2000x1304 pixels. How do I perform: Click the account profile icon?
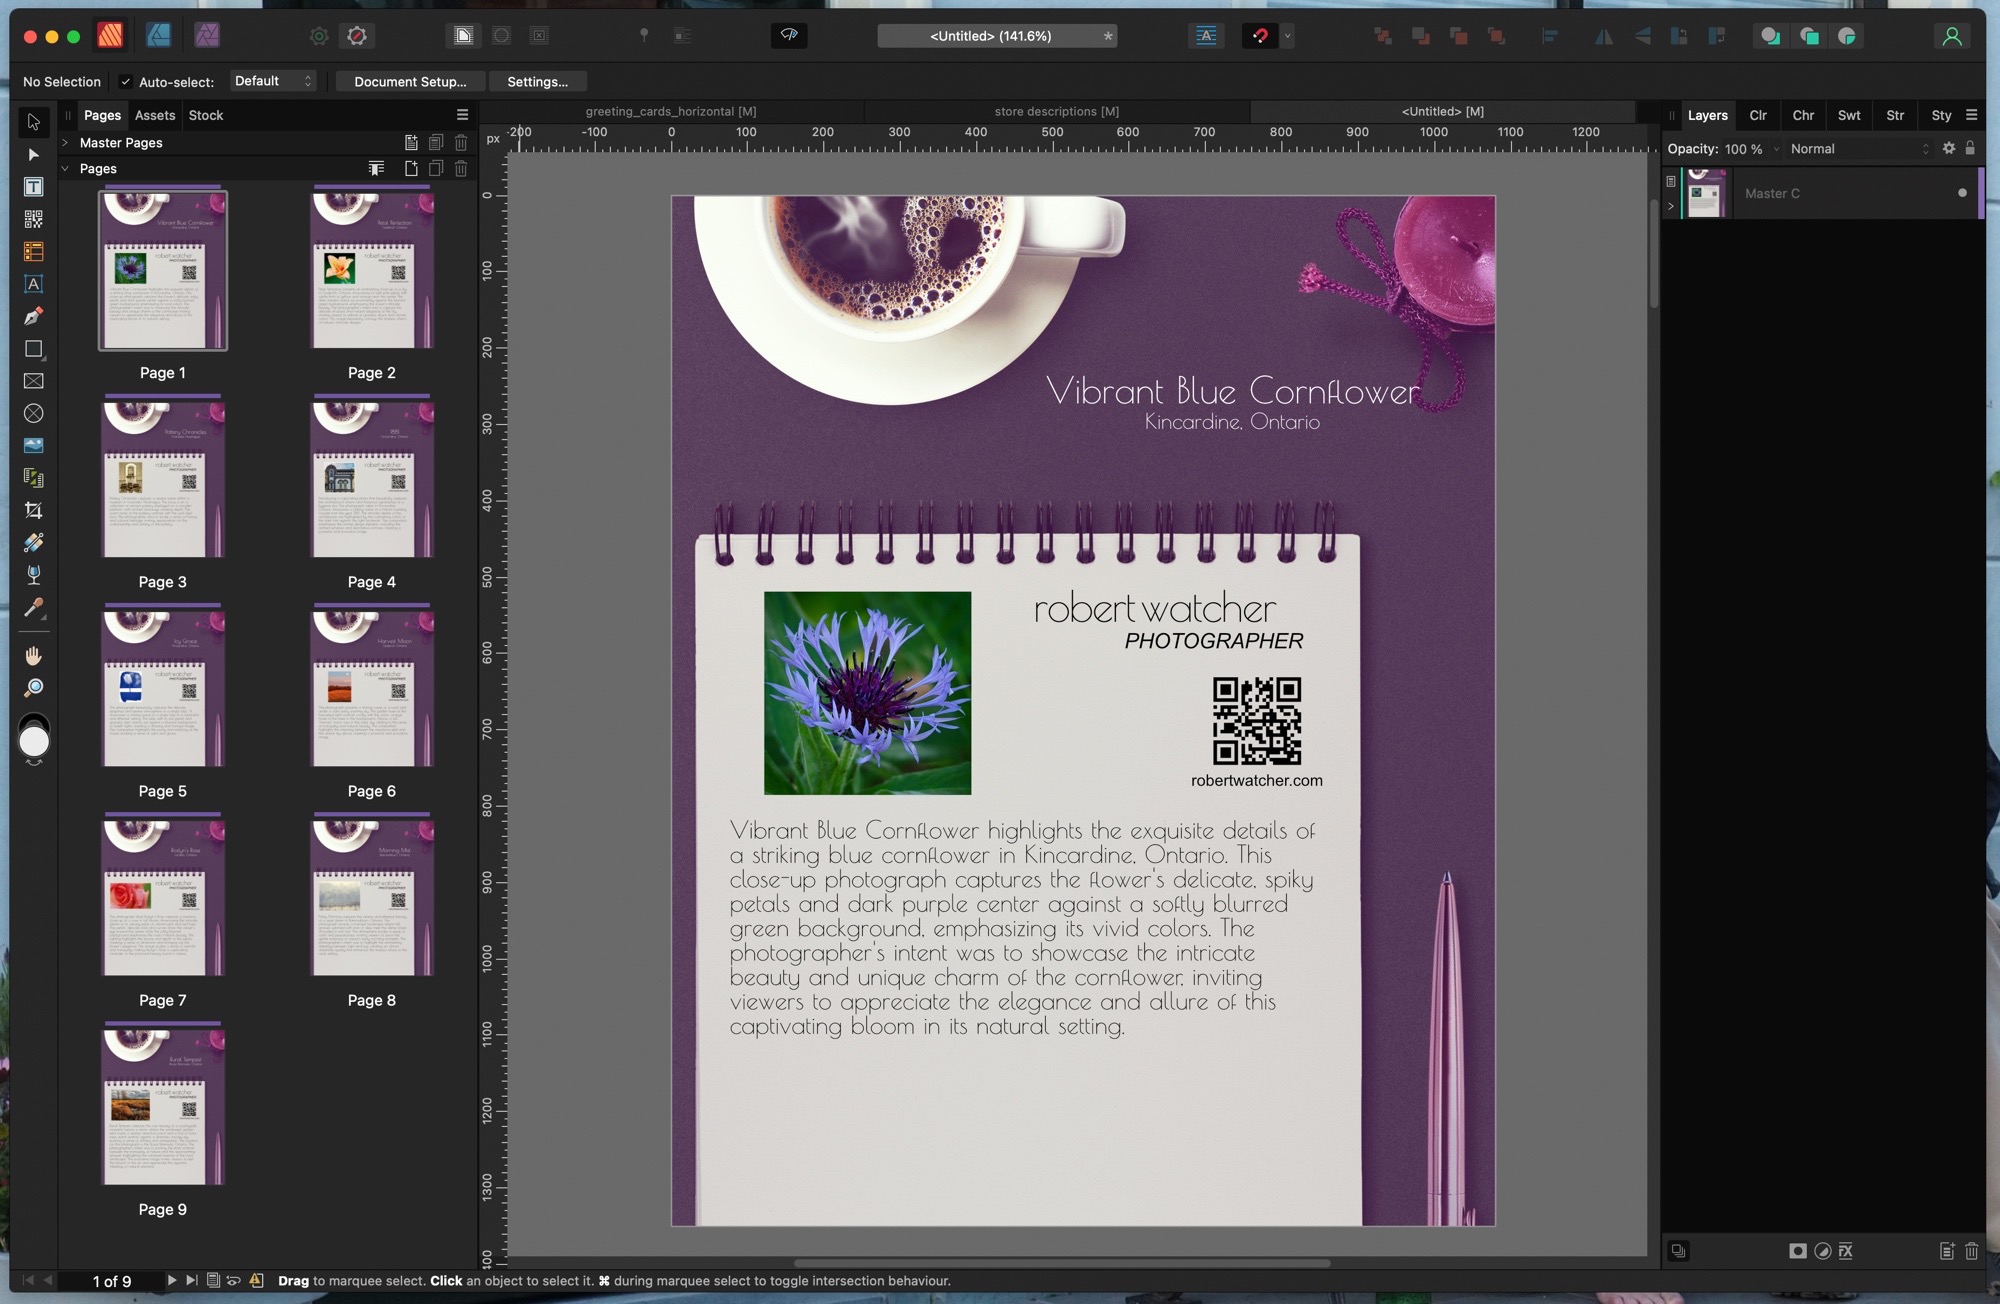tap(1952, 36)
